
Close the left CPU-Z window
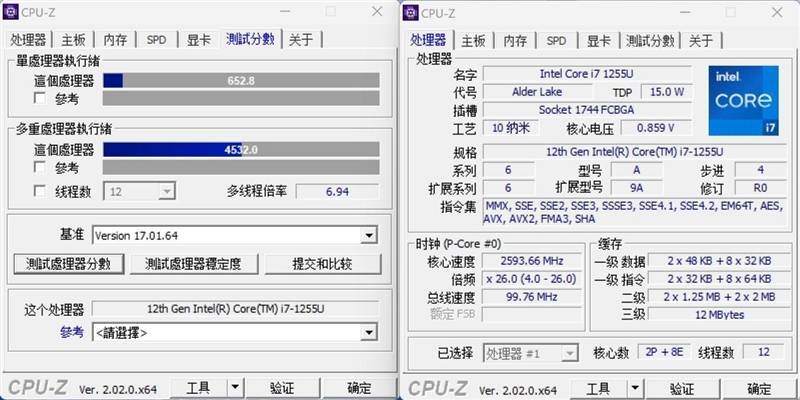[x=377, y=11]
